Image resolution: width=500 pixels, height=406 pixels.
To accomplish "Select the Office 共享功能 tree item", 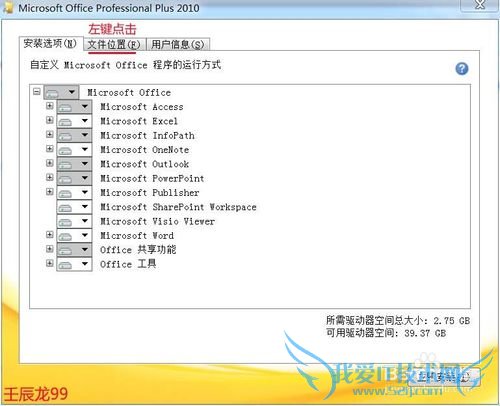I will pyautogui.click(x=138, y=250).
